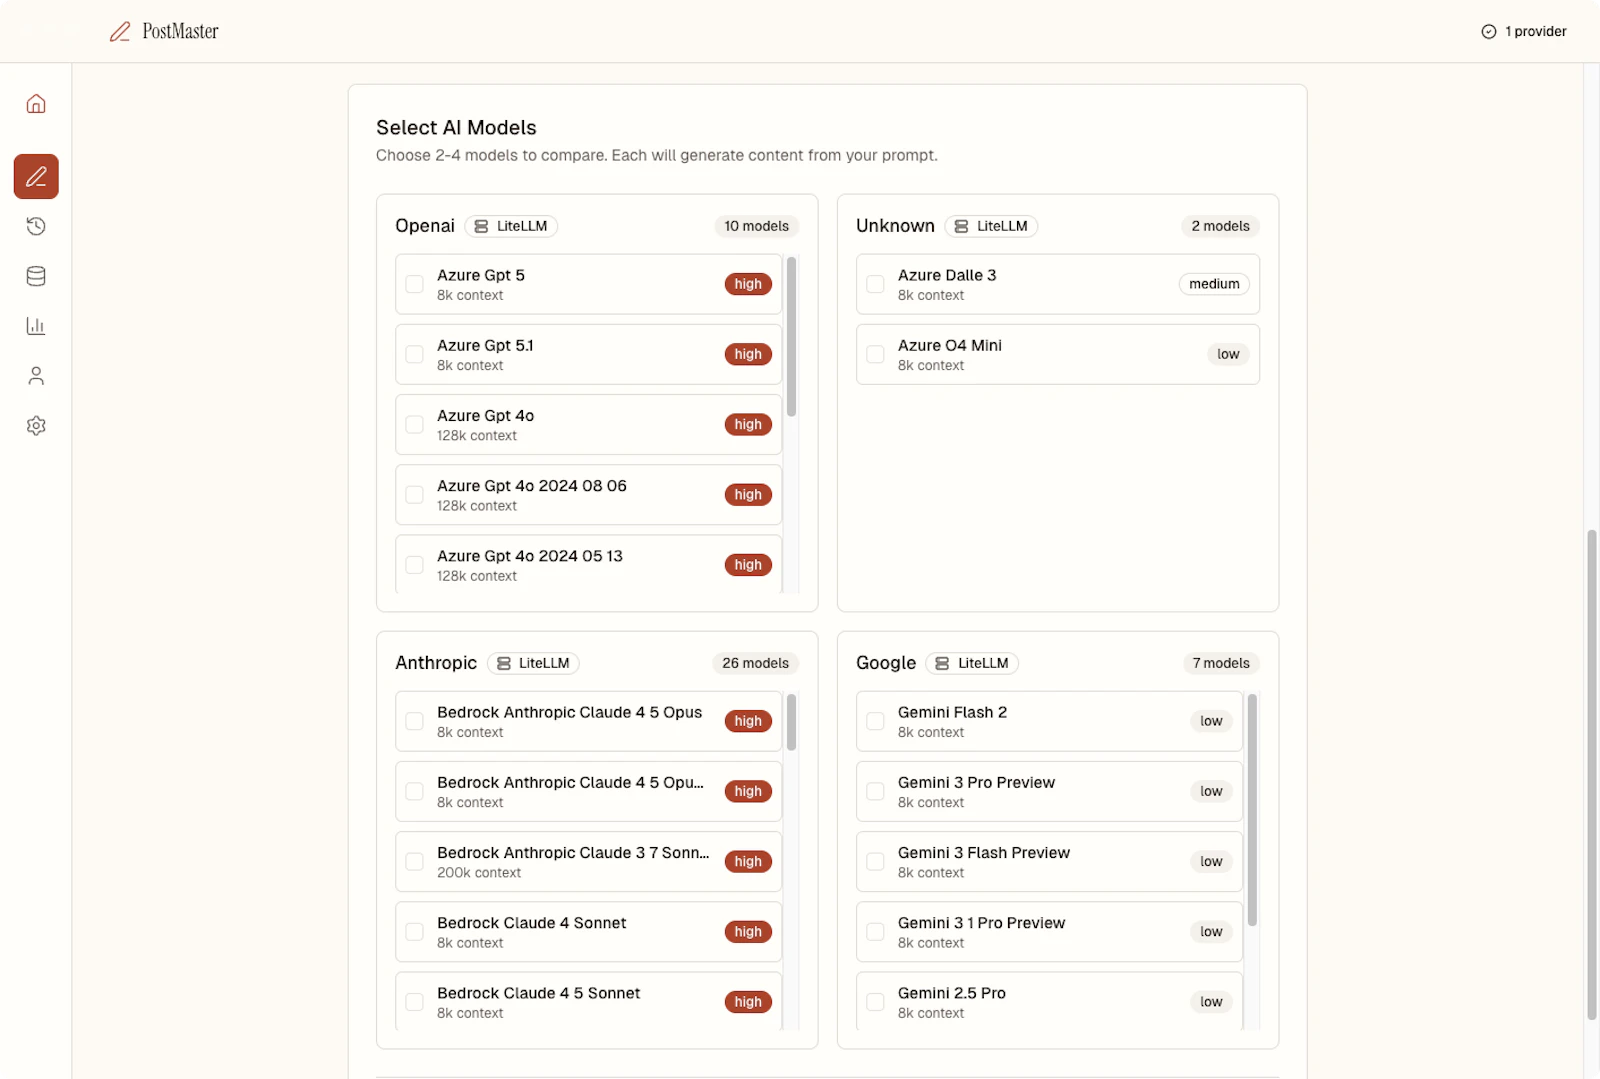
Task: Click the PostMaster logo text
Action: (x=180, y=32)
